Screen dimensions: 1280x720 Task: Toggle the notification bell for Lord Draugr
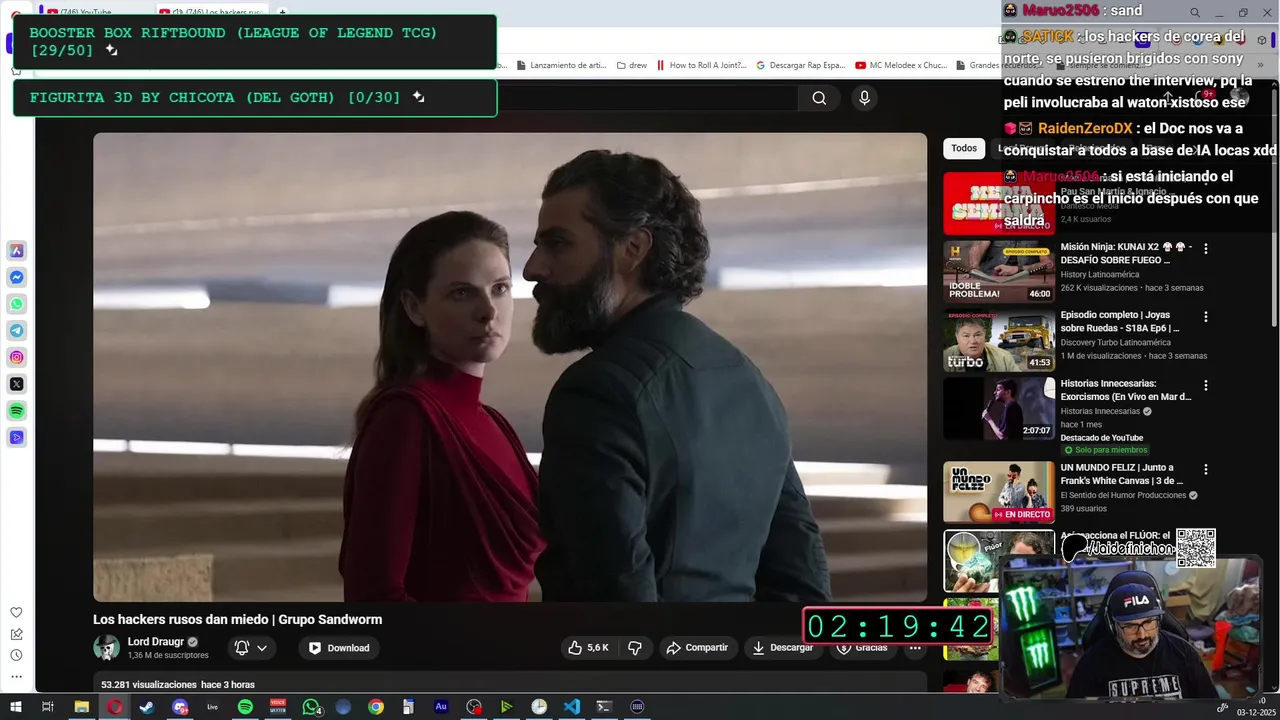point(241,648)
